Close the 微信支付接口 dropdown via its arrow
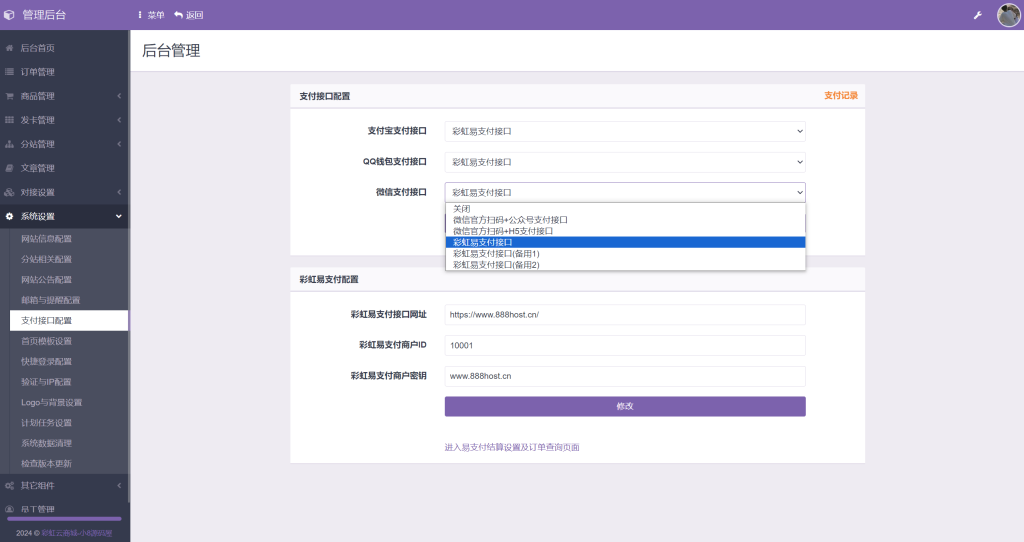Screen dimensions: 1024x542 (799, 193)
